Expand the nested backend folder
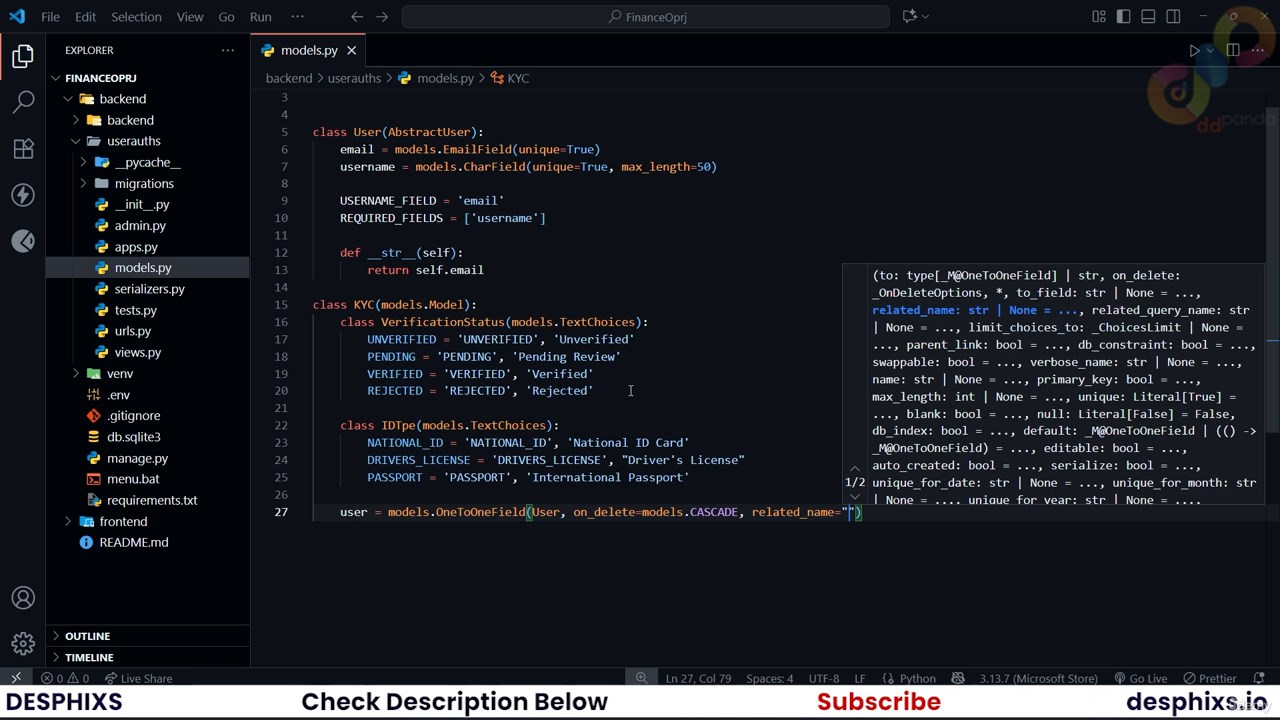This screenshot has height=720, width=1280. click(x=76, y=120)
